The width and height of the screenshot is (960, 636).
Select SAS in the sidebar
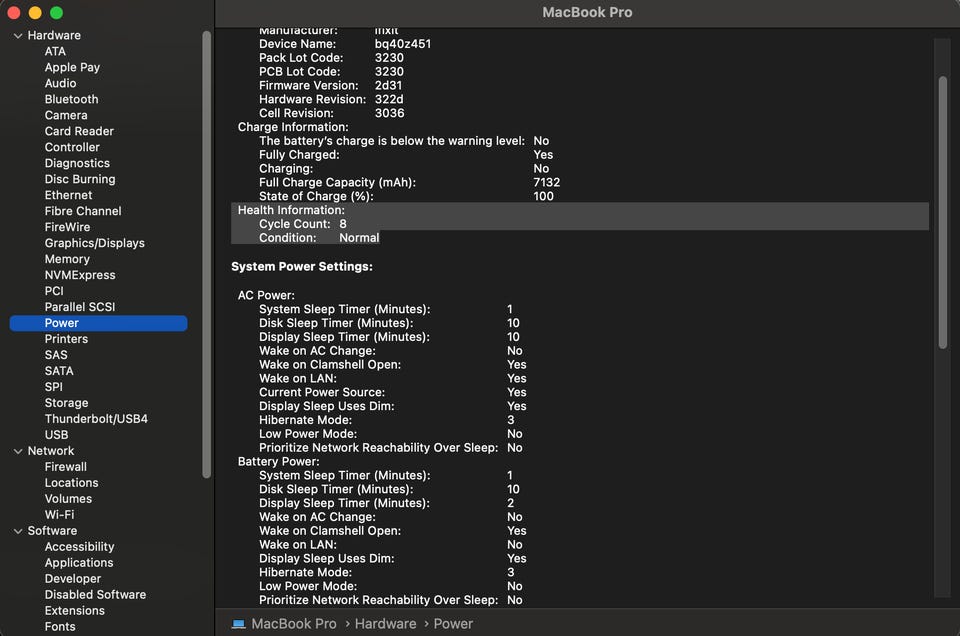(56, 354)
